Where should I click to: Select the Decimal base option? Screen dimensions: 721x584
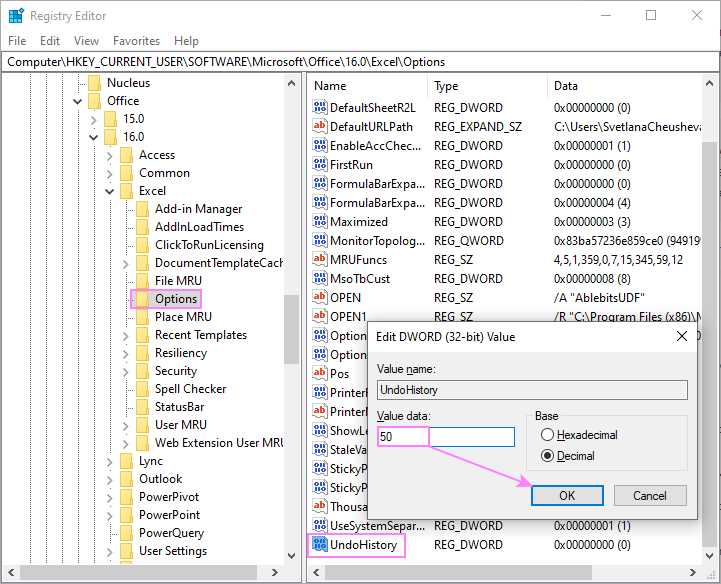[547, 456]
